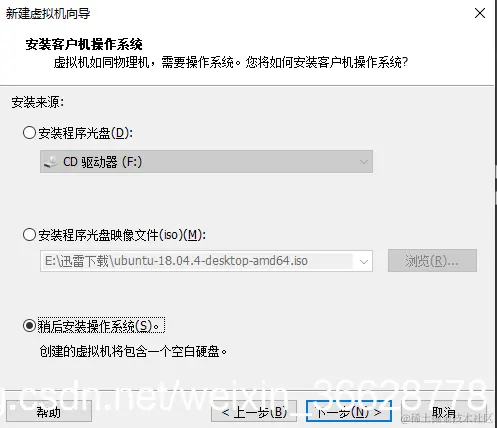Proceed with the 下一步(N) button
The image size is (497, 428).
(x=349, y=412)
